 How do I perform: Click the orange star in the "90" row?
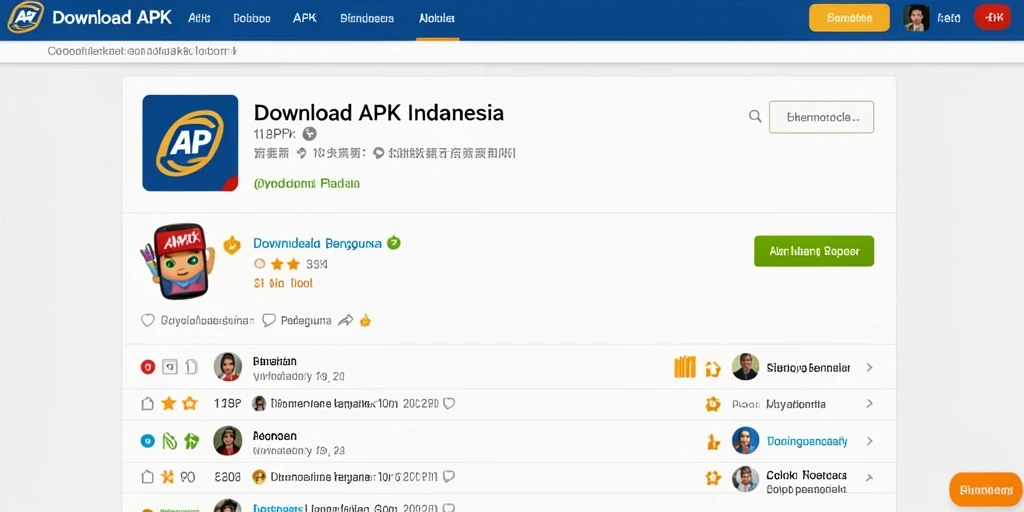pyautogui.click(x=168, y=477)
